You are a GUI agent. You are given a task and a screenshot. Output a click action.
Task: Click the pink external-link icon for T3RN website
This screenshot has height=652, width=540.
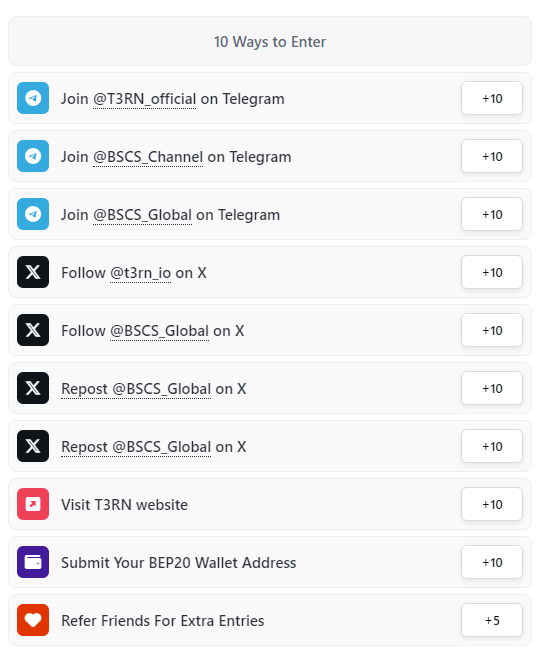pos(33,504)
